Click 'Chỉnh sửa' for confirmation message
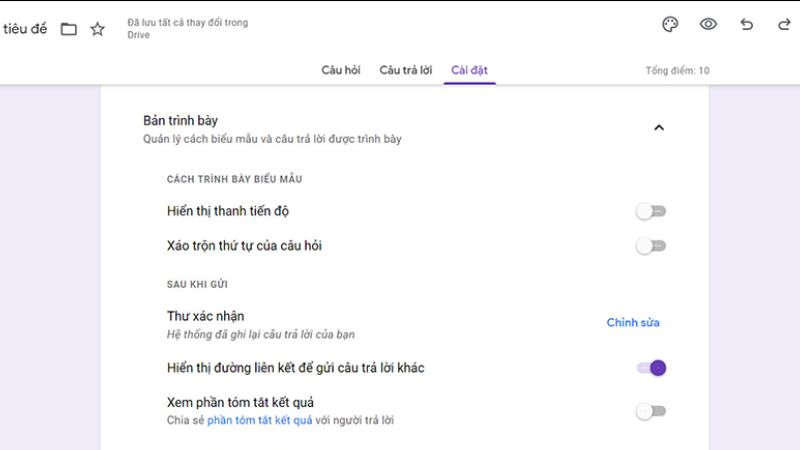800x450 pixels. click(x=633, y=322)
